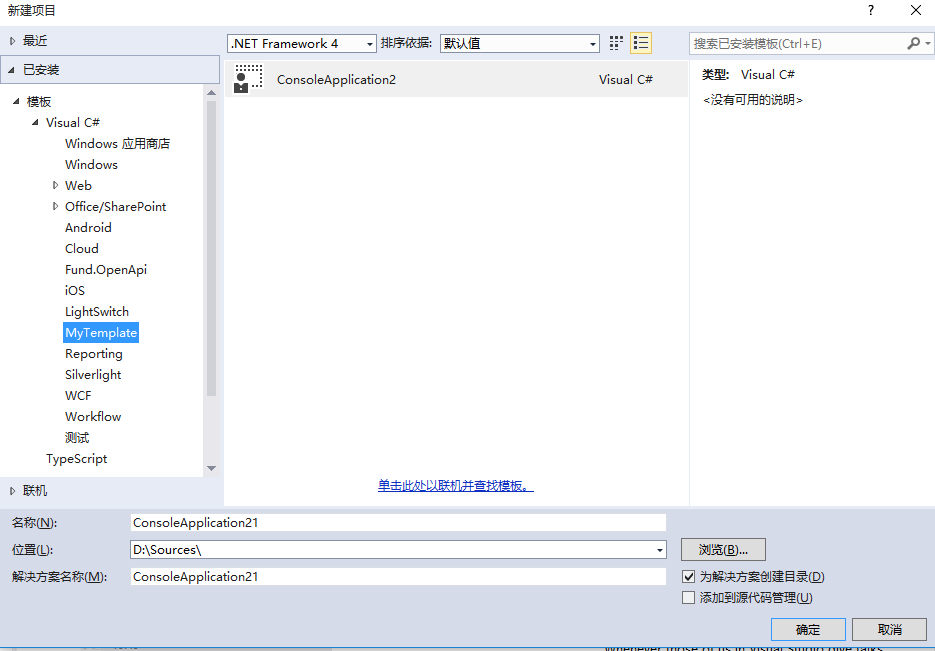Collapse the 模板 tree node
The image size is (935, 651).
click(16, 101)
